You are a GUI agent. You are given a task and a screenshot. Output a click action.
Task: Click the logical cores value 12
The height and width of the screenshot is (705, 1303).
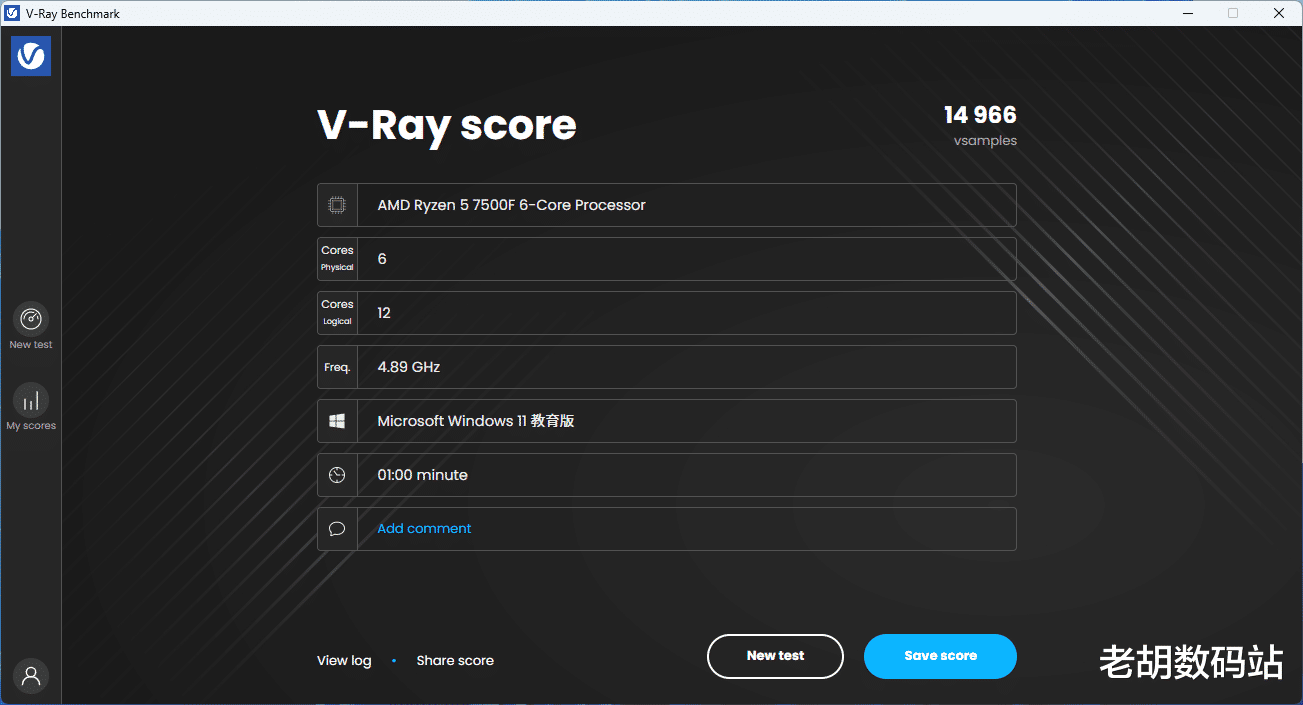click(x=384, y=313)
